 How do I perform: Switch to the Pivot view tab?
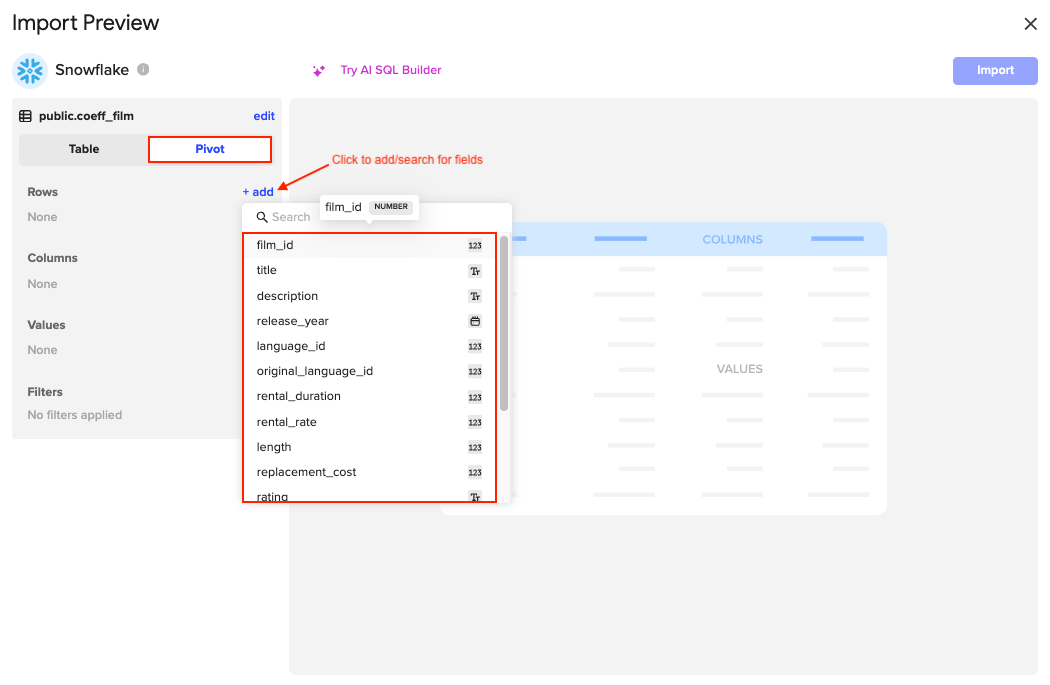(x=210, y=149)
